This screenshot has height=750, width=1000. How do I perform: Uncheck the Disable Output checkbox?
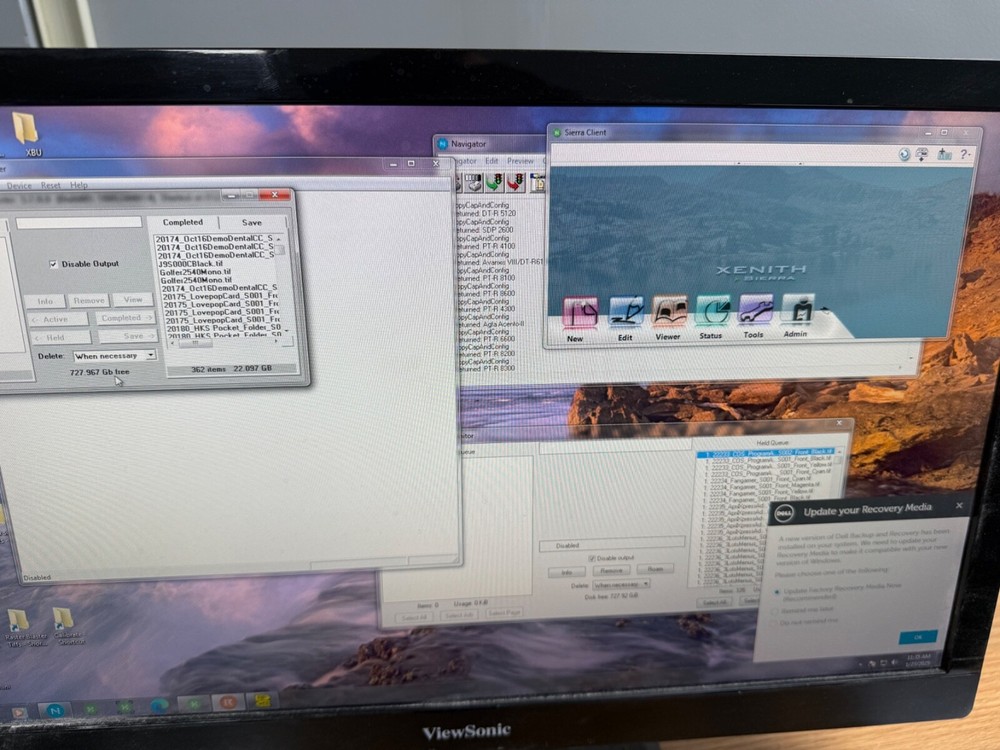pos(53,263)
